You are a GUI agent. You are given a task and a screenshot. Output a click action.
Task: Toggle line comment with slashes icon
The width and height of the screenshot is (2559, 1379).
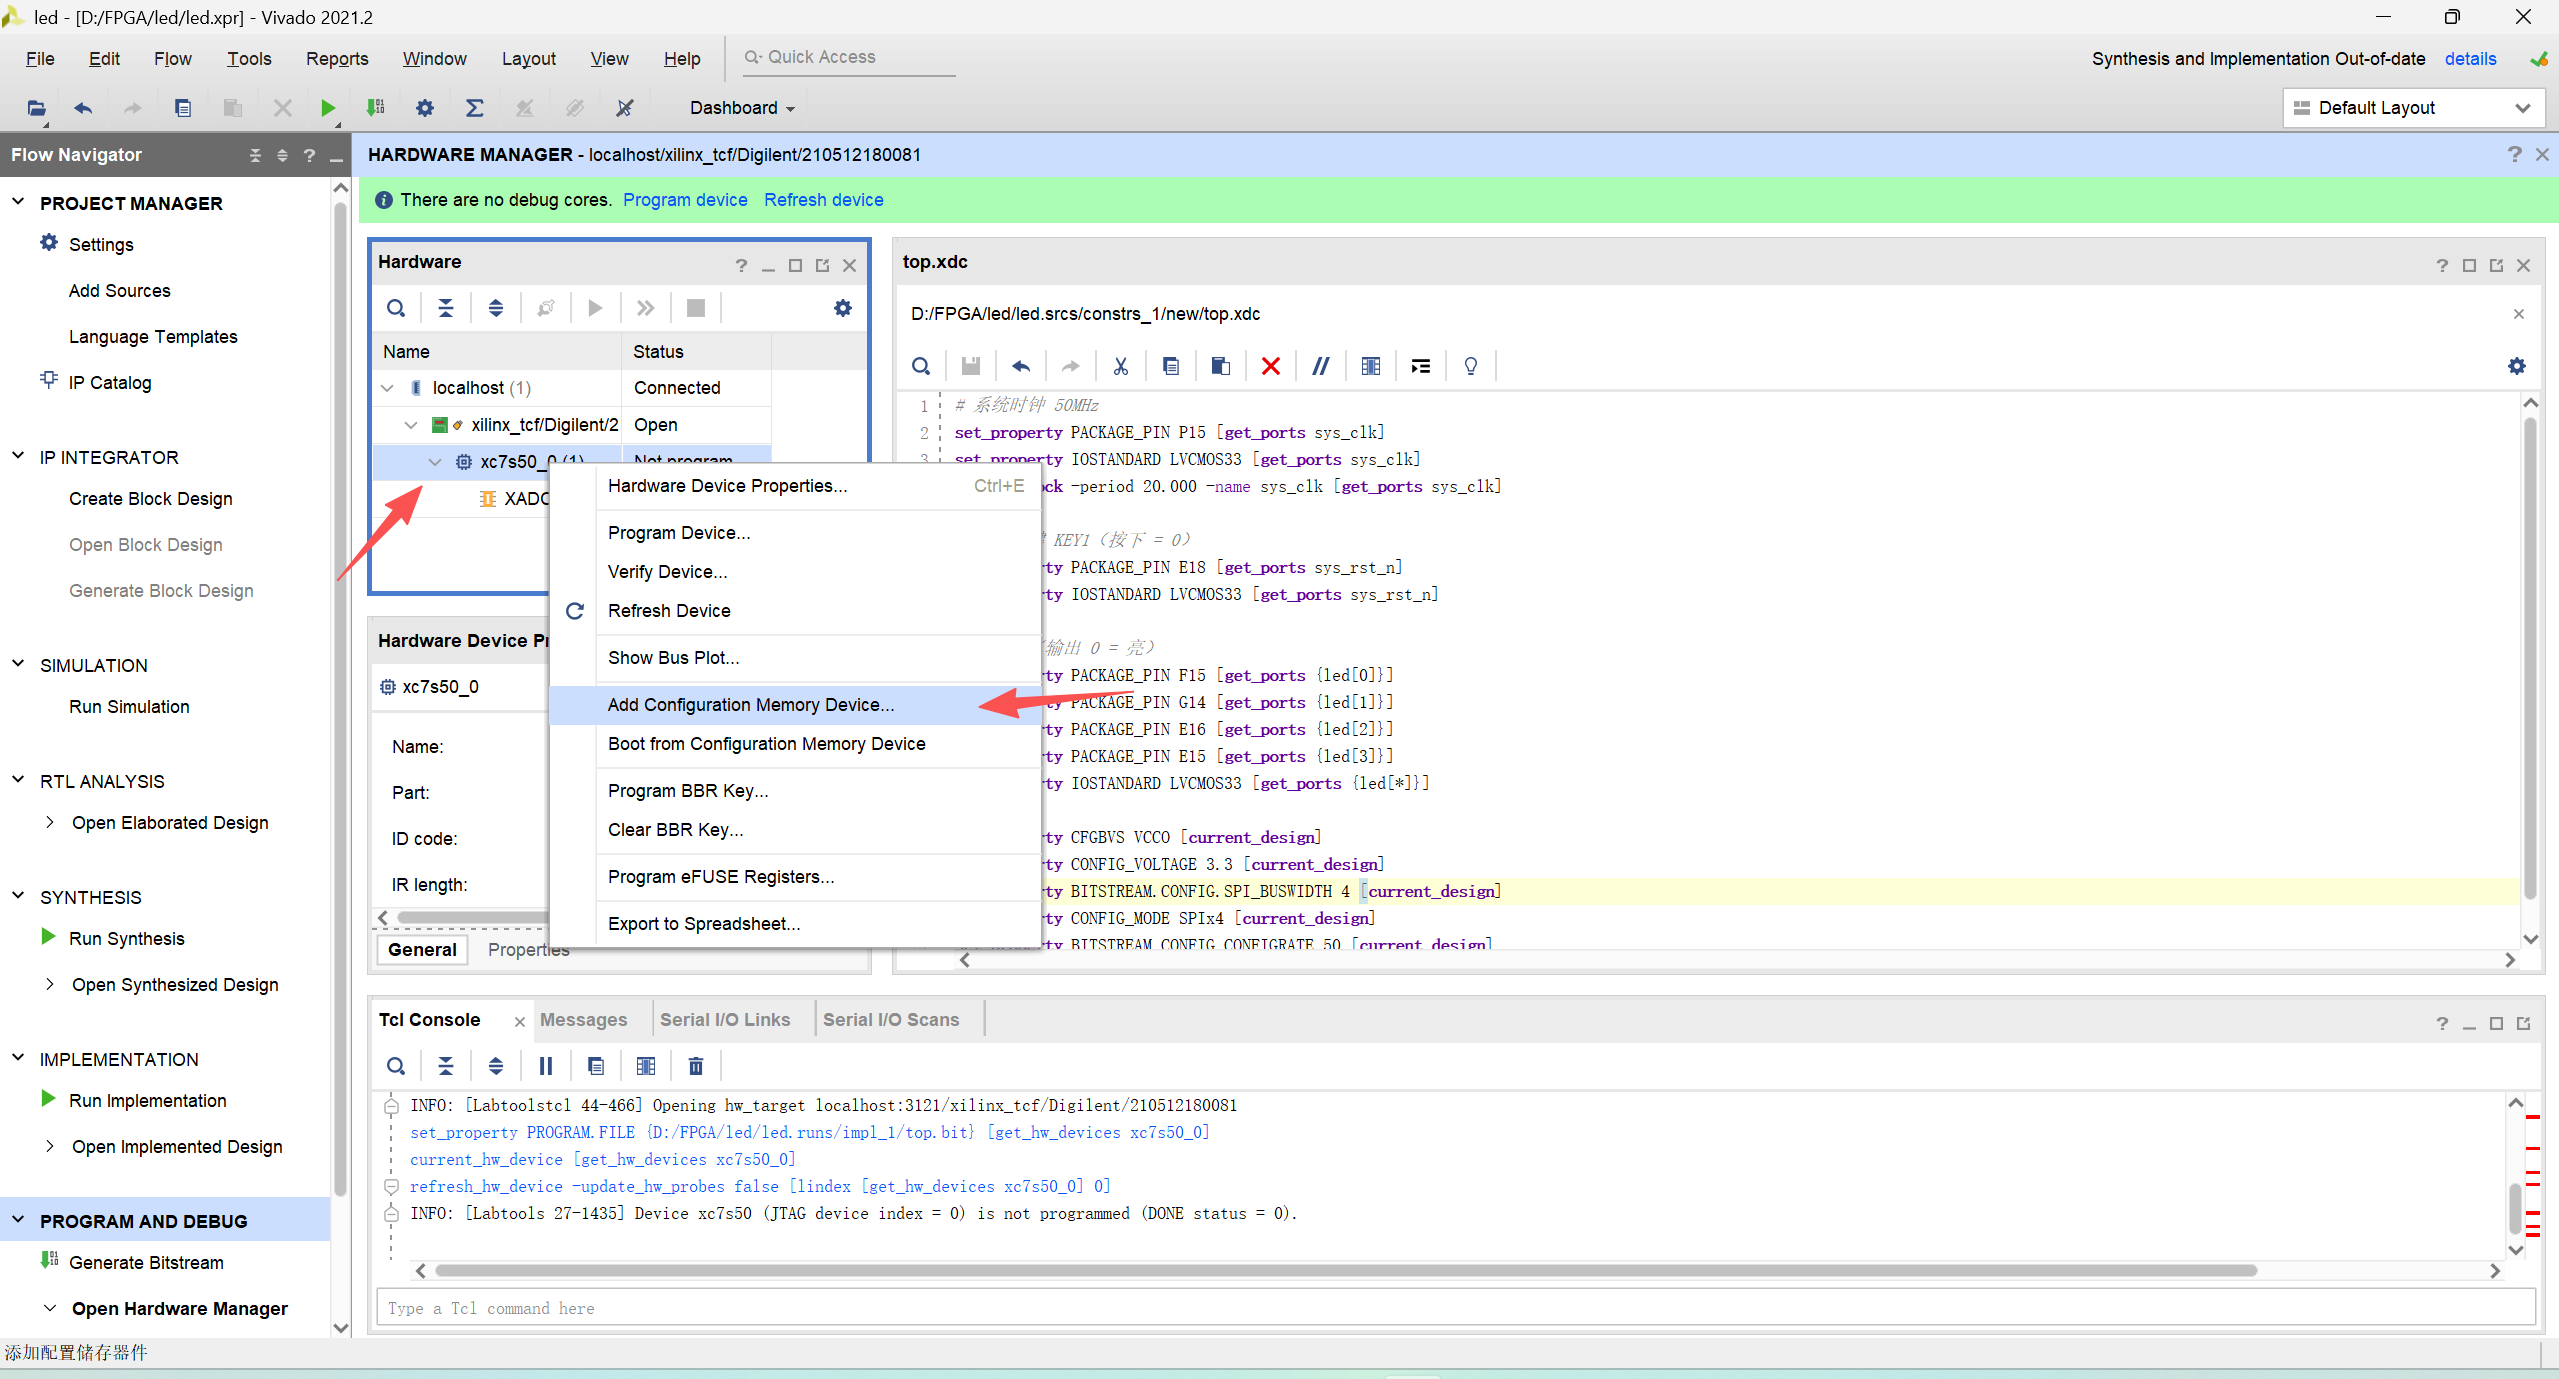tap(1320, 366)
